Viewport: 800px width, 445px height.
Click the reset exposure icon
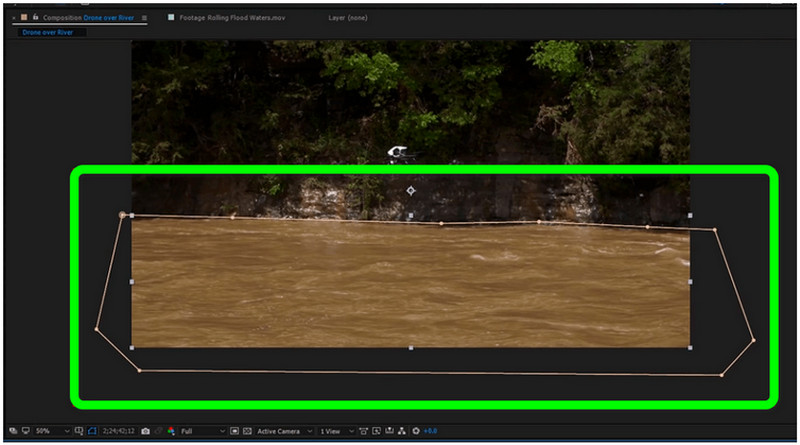416,431
